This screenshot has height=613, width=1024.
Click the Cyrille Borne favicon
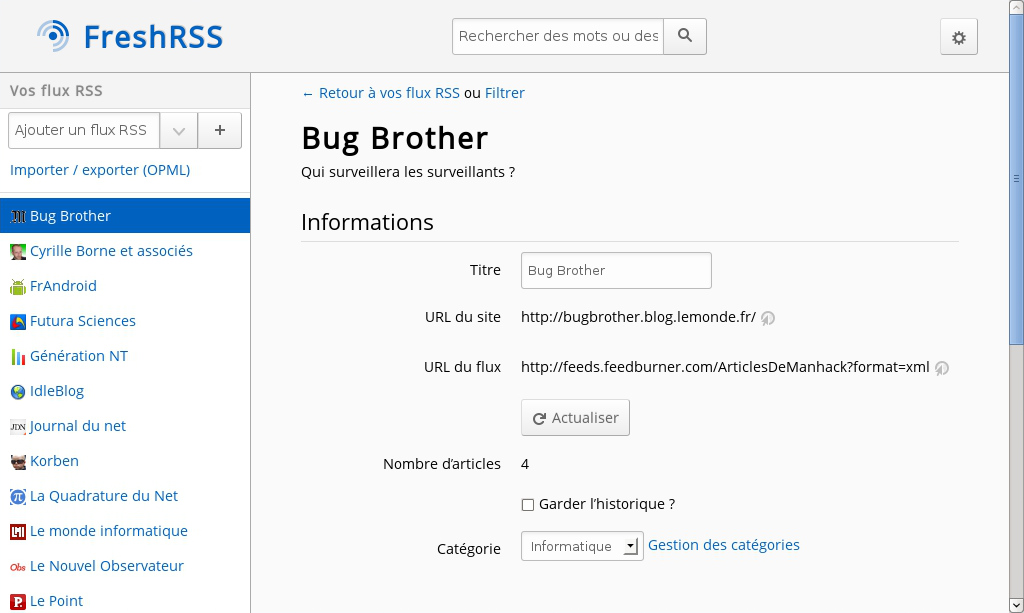pyautogui.click(x=18, y=251)
